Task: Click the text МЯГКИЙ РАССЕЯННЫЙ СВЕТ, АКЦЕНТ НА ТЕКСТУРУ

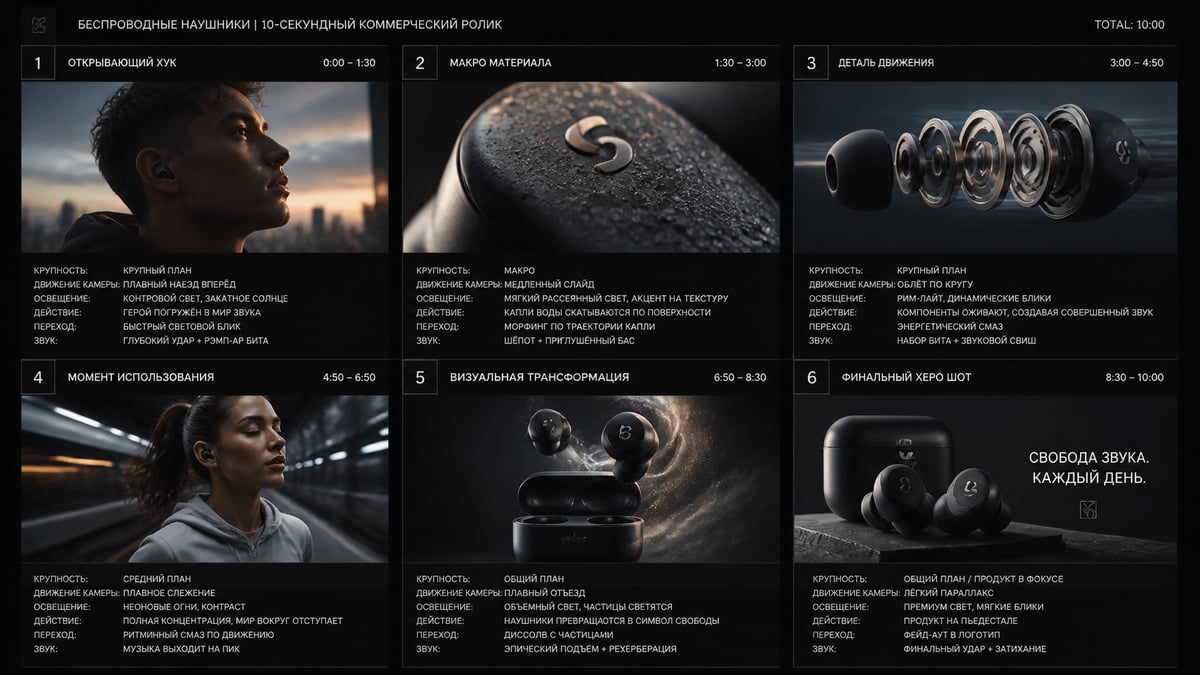Action: point(616,298)
